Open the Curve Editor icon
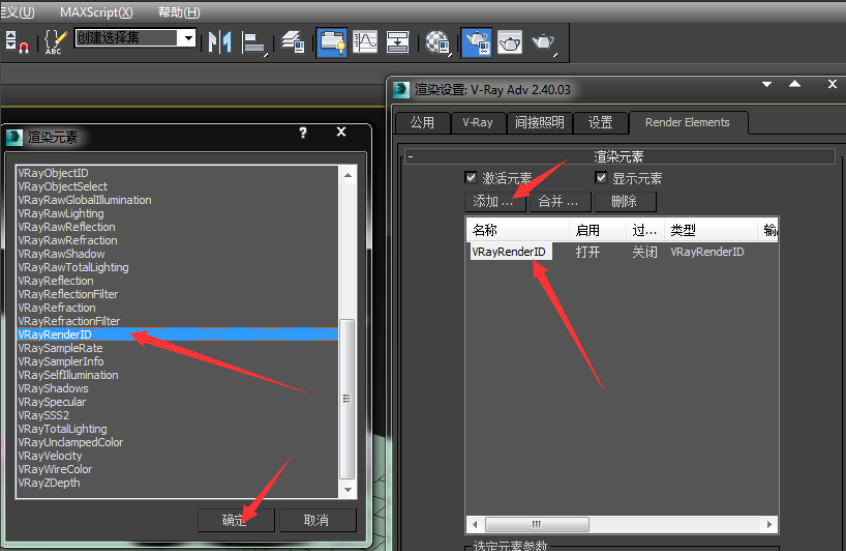 click(365, 42)
